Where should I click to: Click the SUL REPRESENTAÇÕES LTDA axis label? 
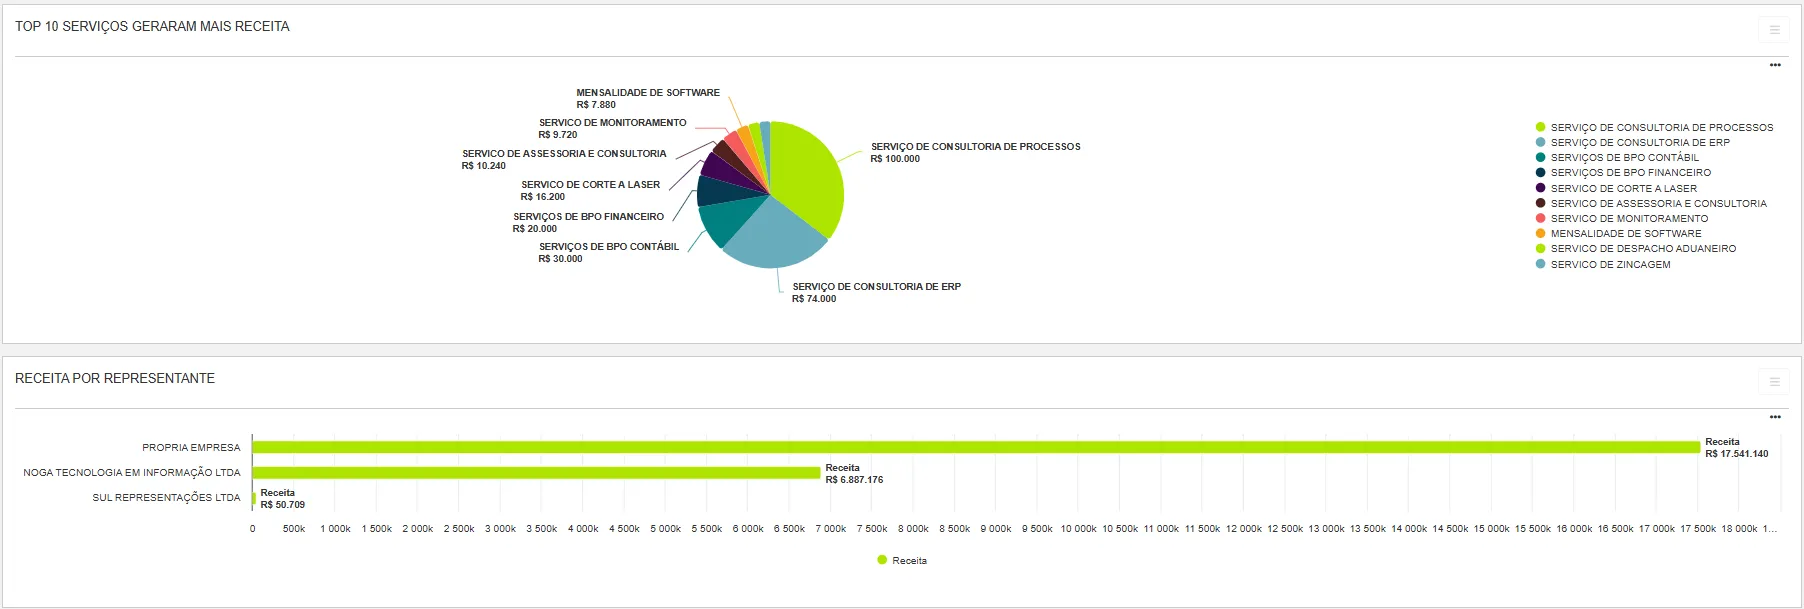click(x=166, y=497)
